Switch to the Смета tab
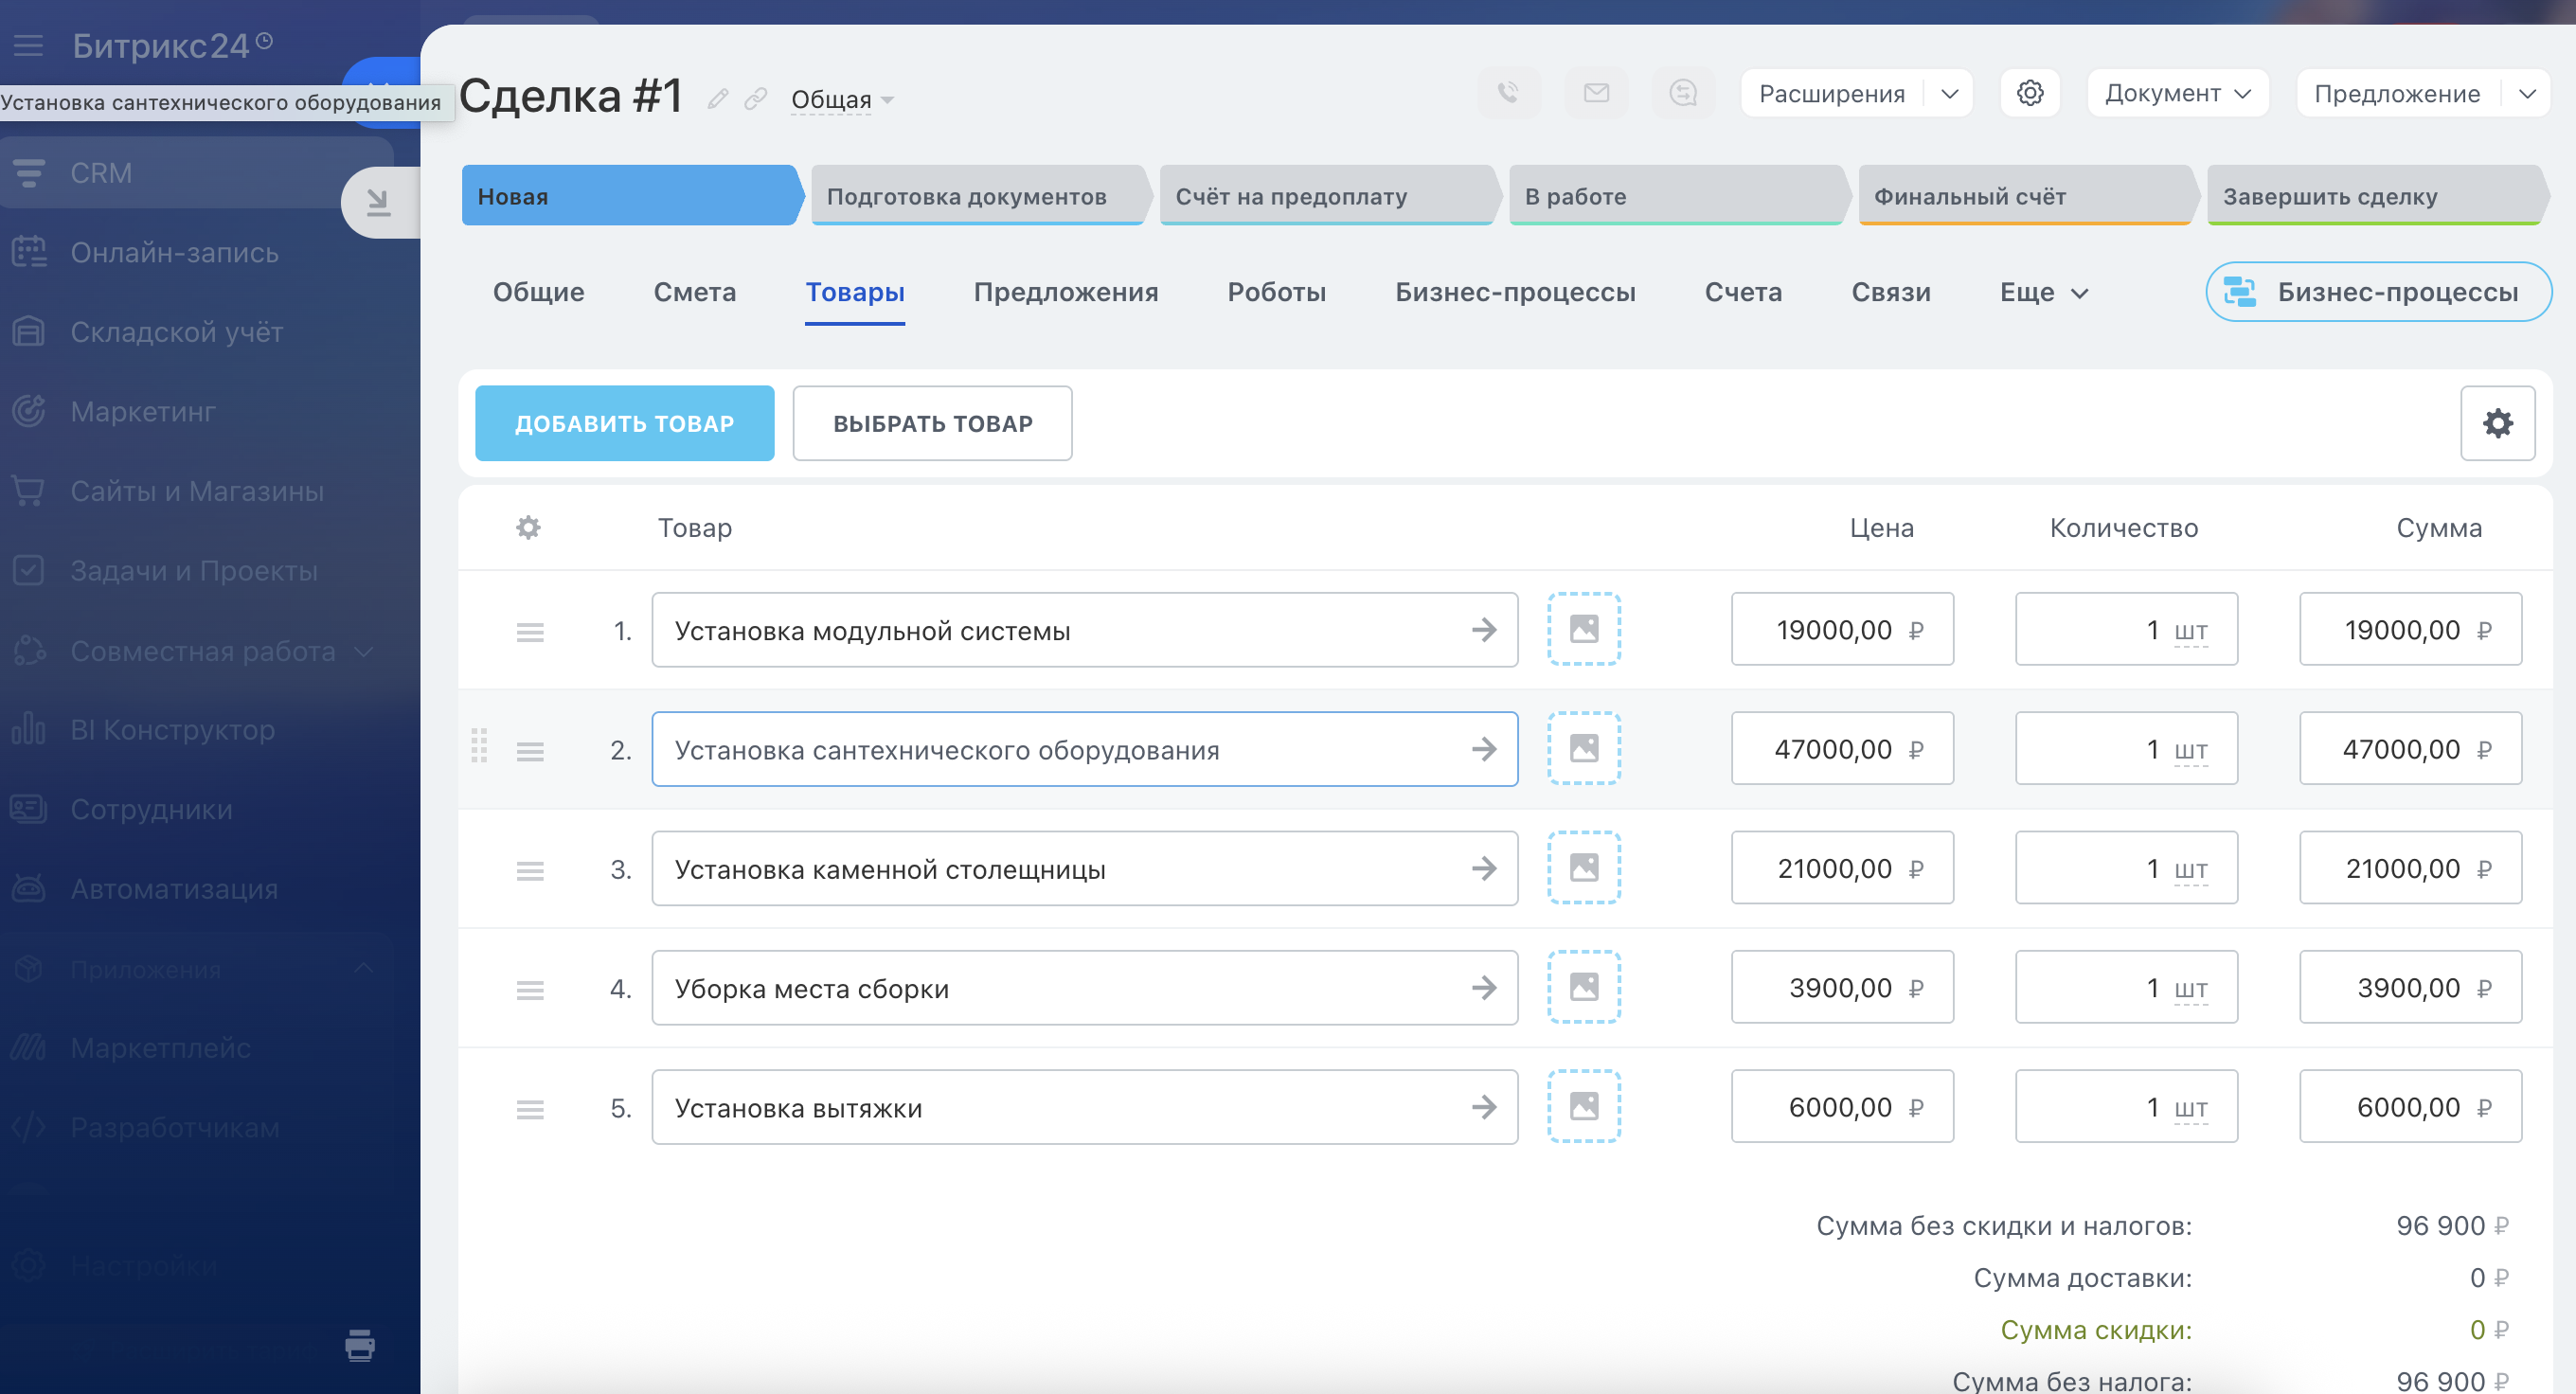The width and height of the screenshot is (2576, 1394). coord(694,292)
